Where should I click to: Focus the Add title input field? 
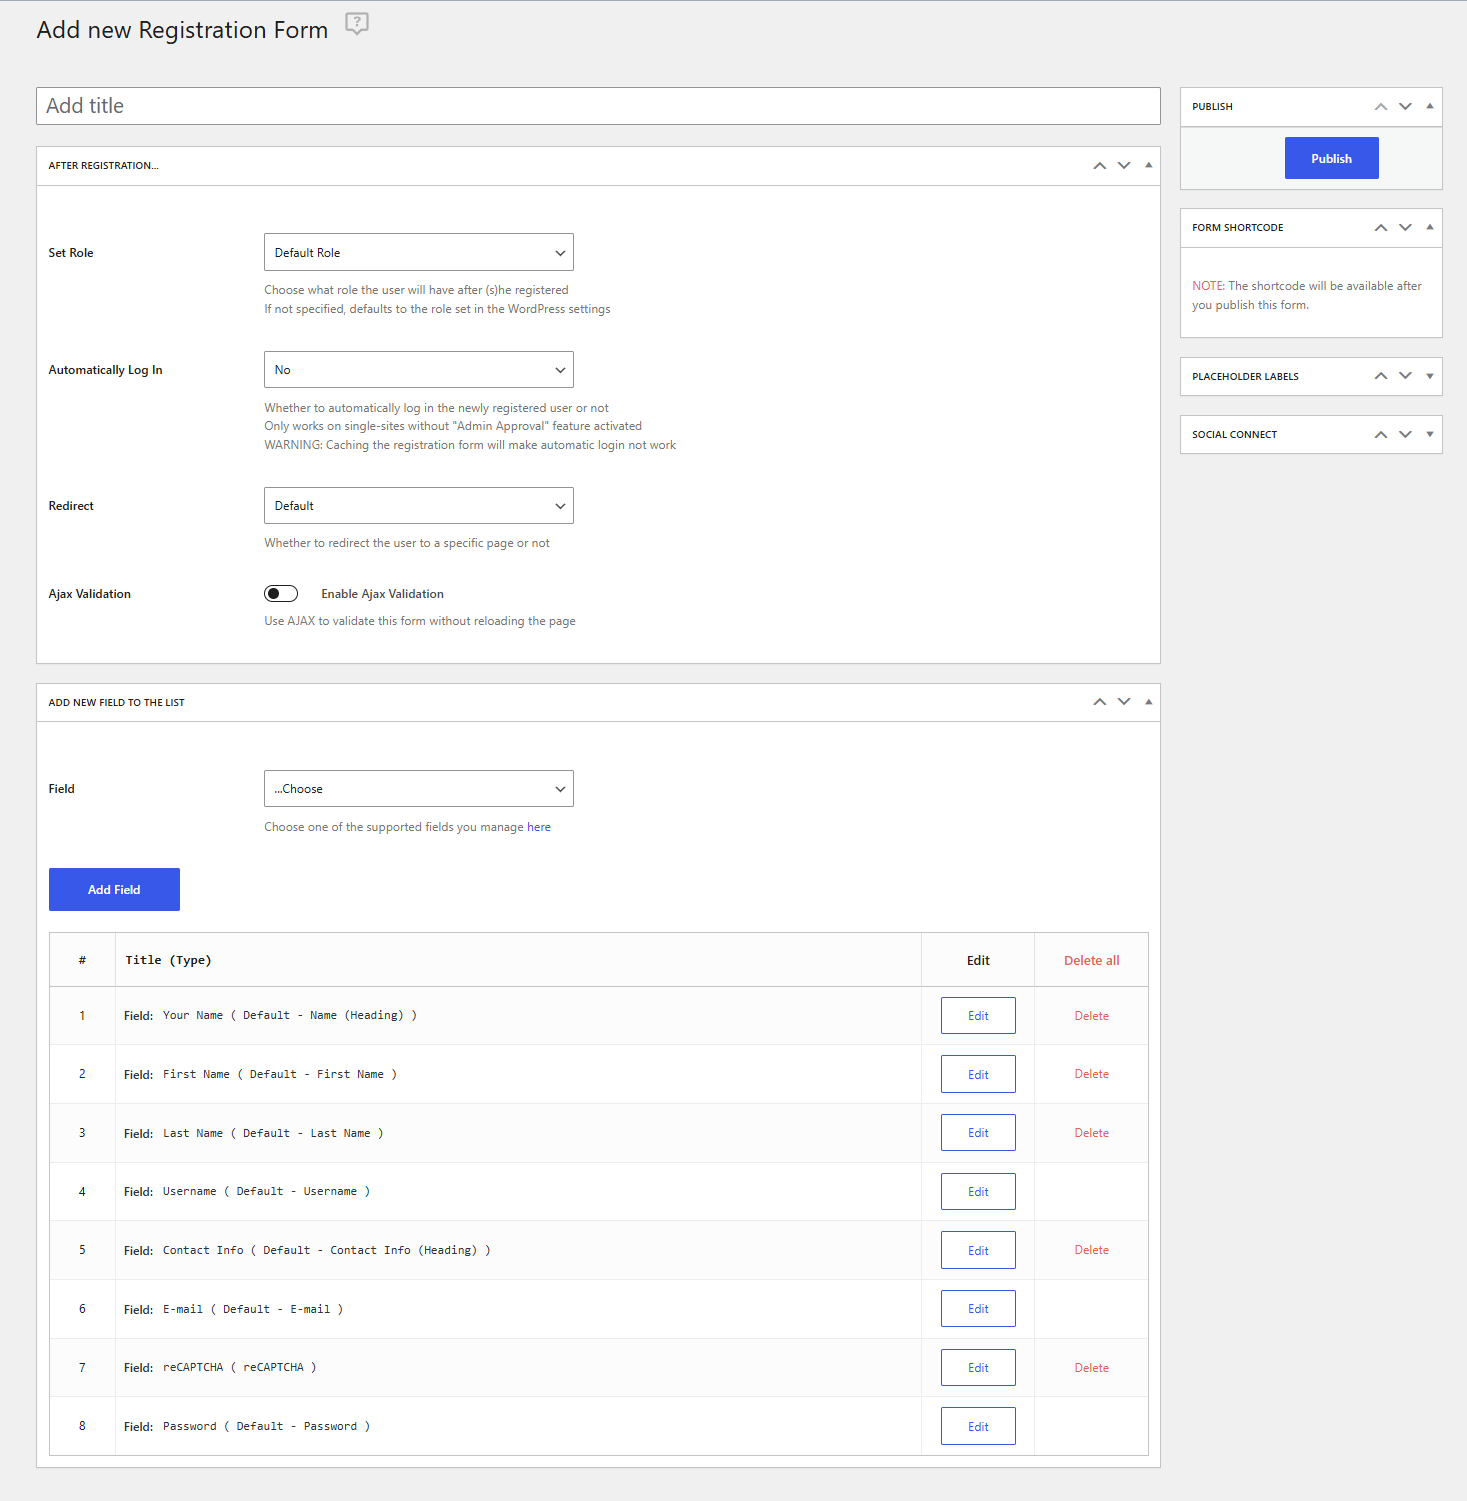[598, 106]
